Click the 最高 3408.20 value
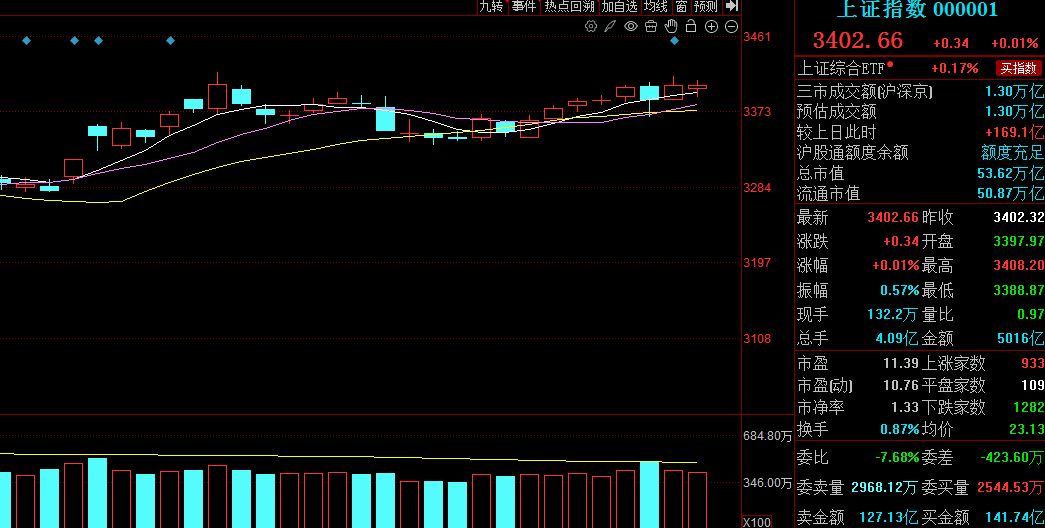 coord(1018,266)
